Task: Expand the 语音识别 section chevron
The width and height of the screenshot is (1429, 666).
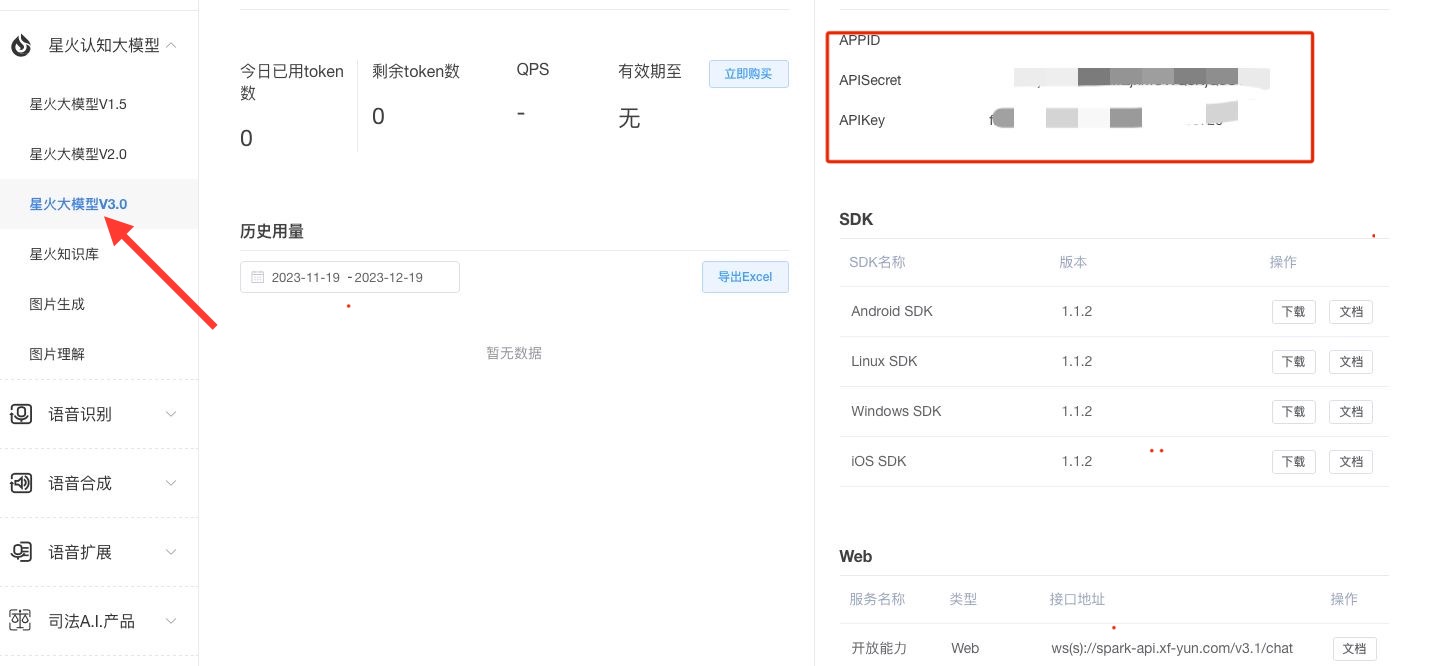Action: click(x=171, y=414)
